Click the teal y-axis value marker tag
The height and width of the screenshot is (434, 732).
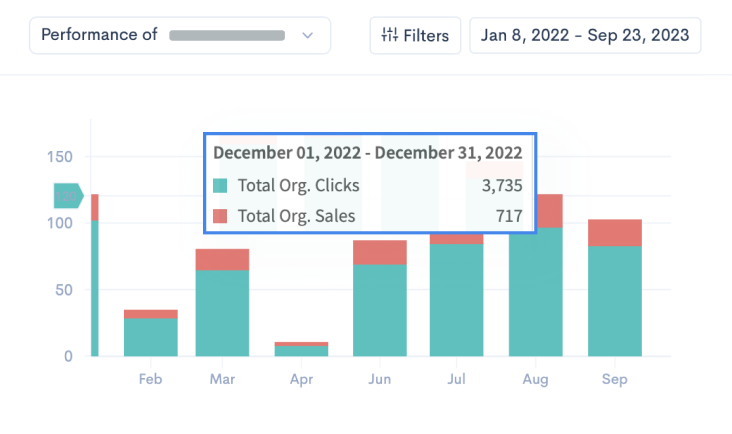(68, 195)
